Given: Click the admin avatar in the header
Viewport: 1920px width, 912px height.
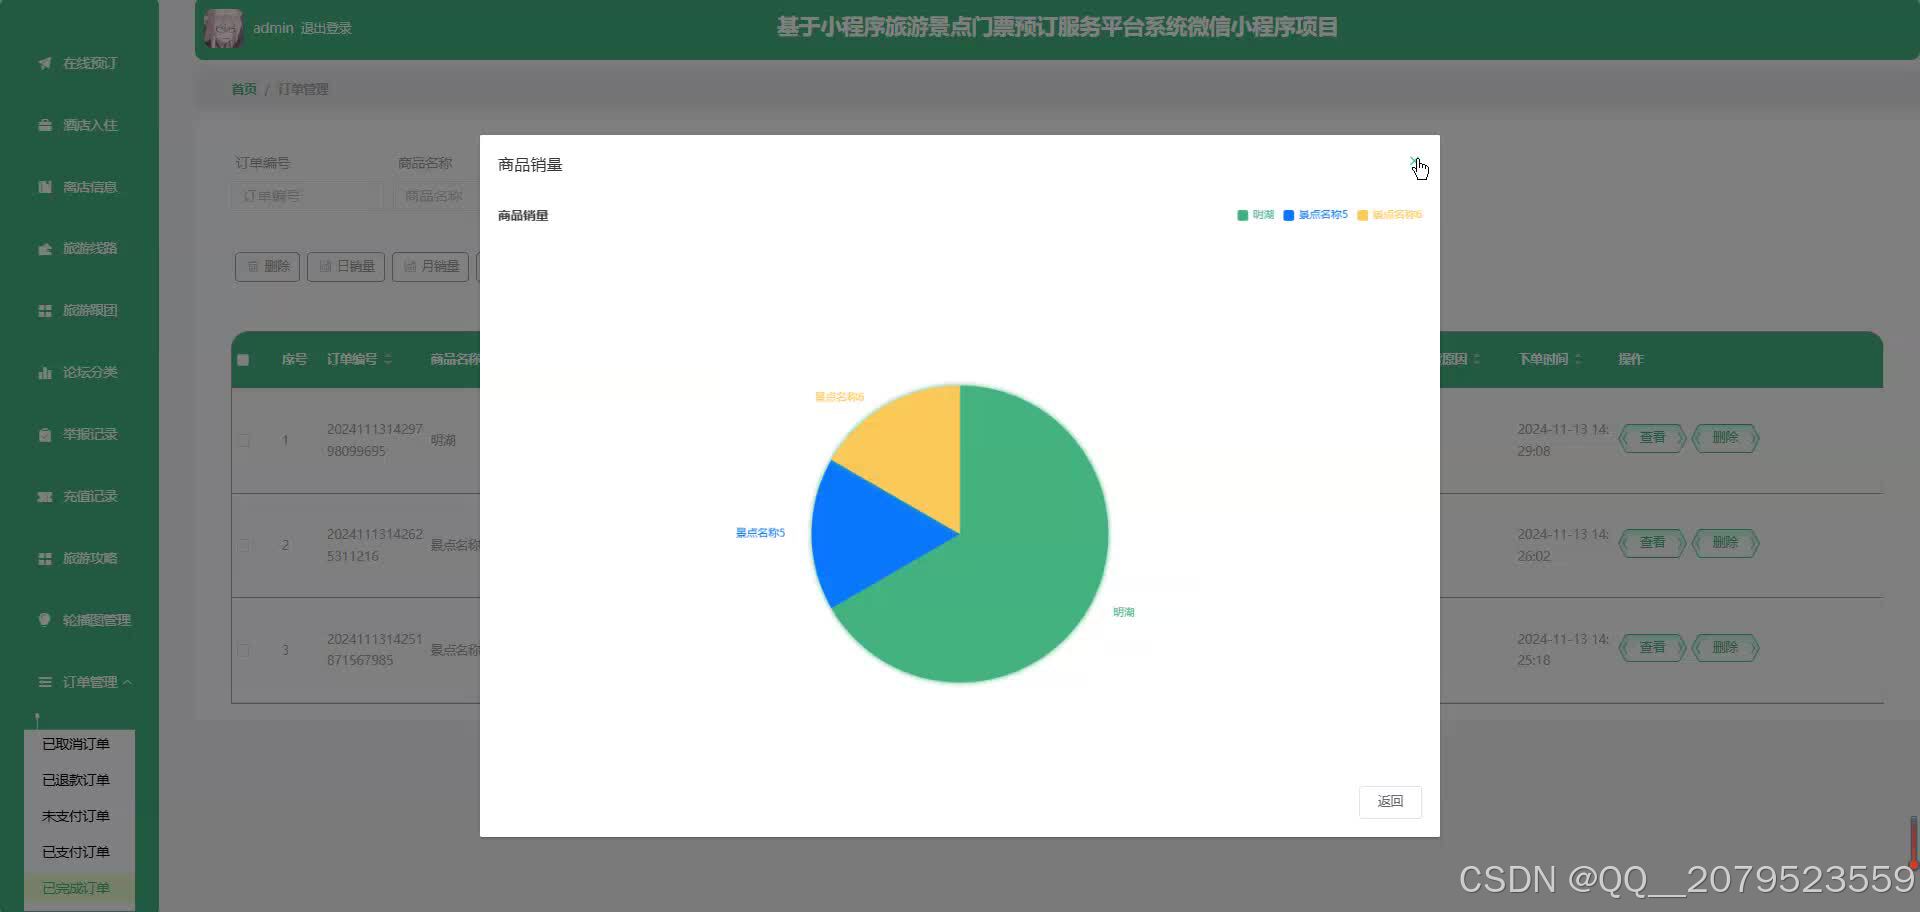Looking at the screenshot, I should pos(223,28).
